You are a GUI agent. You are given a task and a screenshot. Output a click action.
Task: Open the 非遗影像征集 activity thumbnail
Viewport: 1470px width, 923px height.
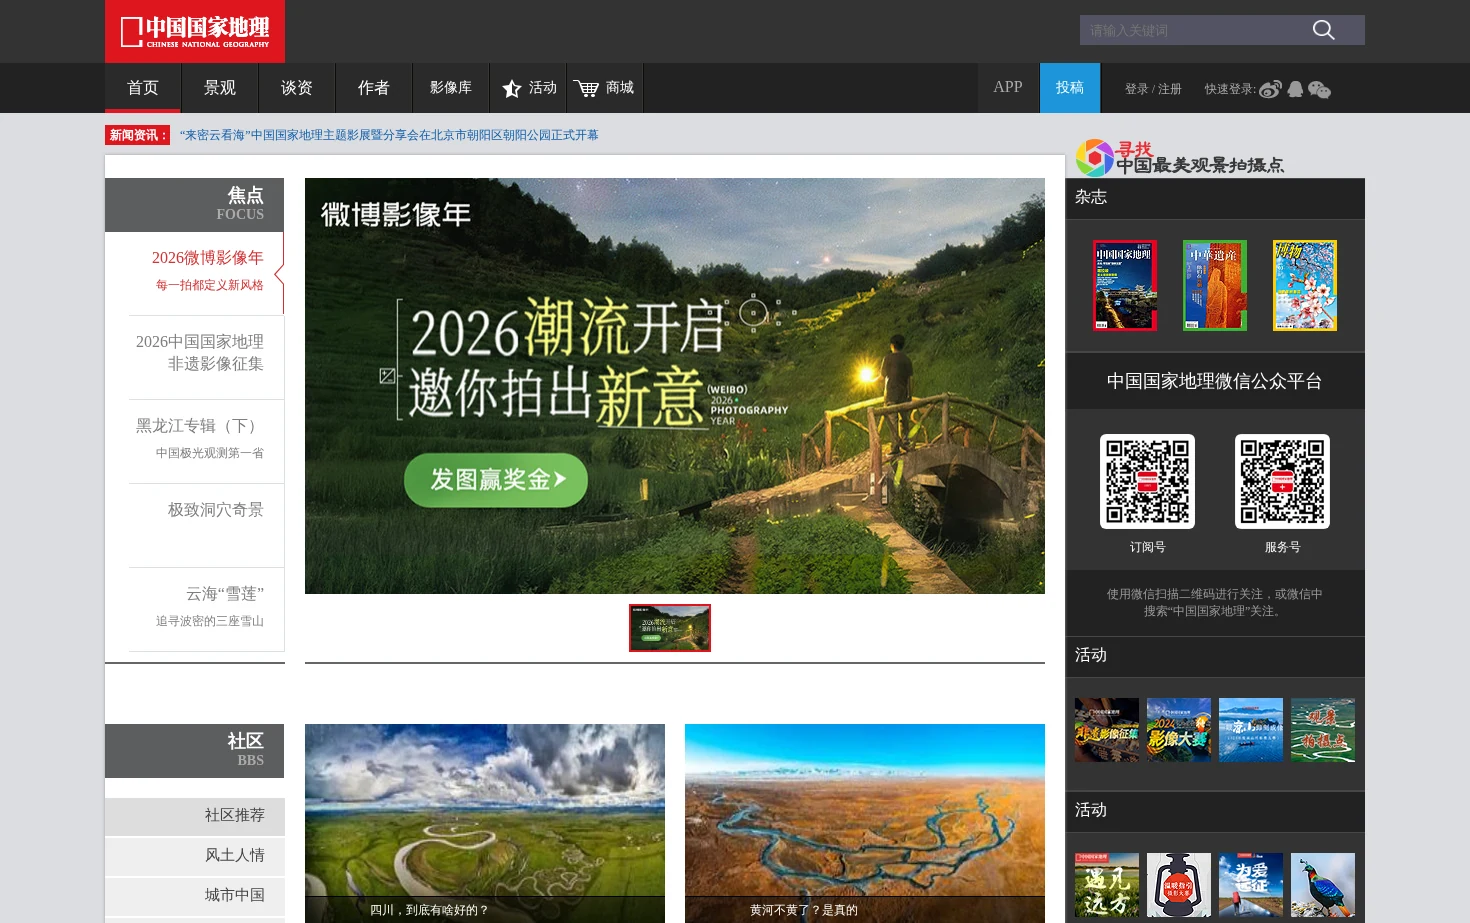click(1107, 730)
